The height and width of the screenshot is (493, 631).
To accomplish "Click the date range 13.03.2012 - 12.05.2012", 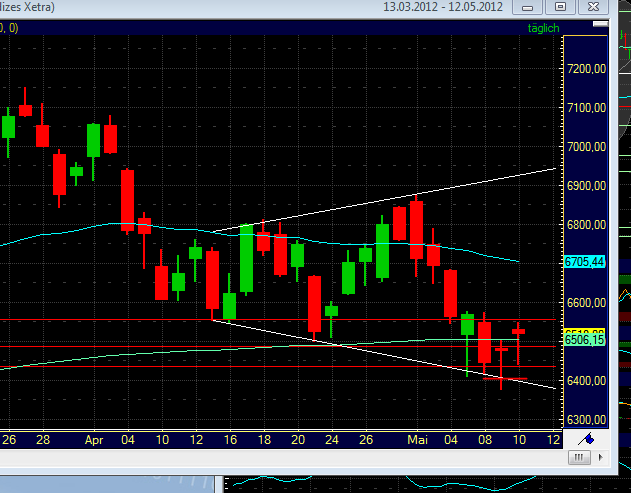I will (443, 7).
